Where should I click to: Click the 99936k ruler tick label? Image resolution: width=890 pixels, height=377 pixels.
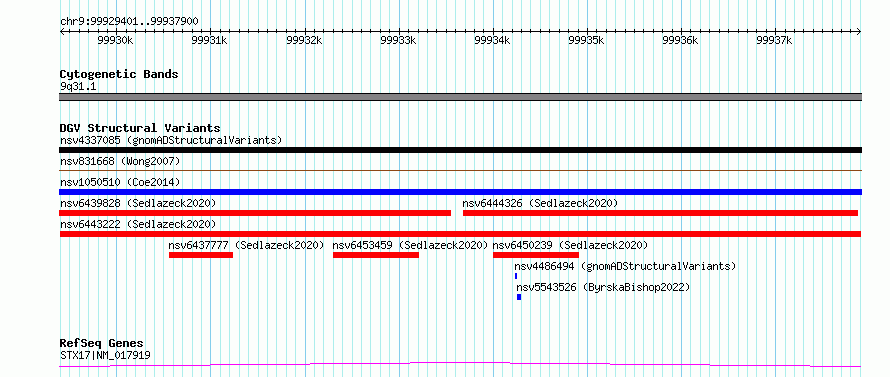pyautogui.click(x=680, y=40)
